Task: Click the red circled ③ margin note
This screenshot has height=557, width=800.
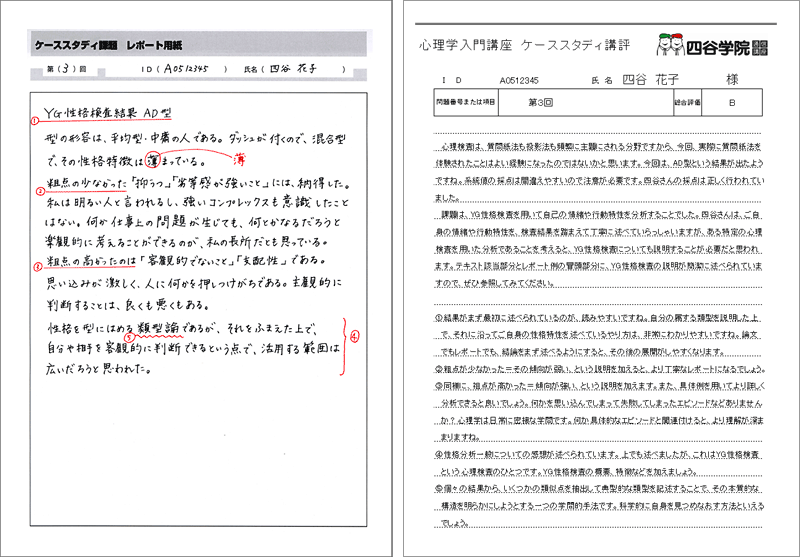Action: tap(37, 266)
